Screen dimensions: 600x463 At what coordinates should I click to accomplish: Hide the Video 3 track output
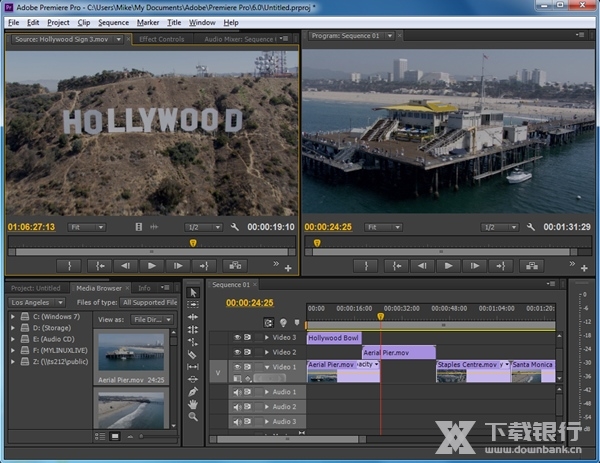(x=237, y=338)
